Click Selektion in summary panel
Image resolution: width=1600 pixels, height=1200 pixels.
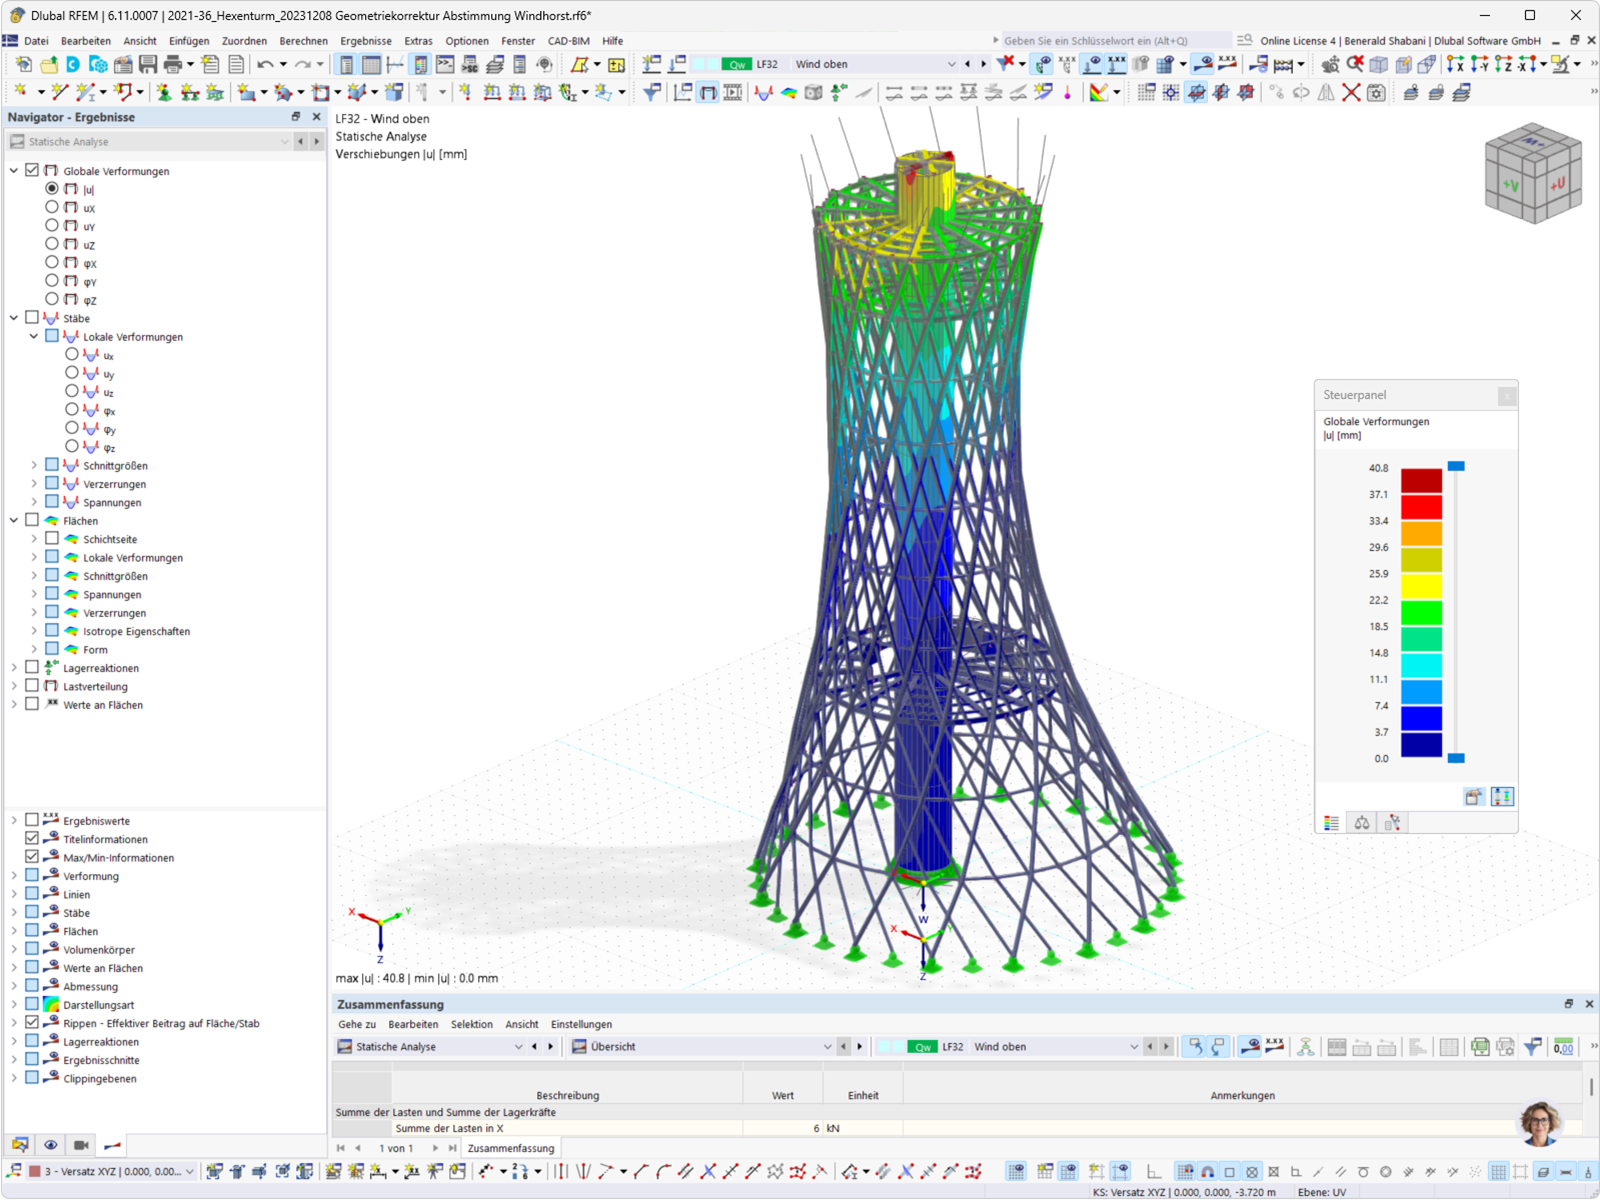471,1024
